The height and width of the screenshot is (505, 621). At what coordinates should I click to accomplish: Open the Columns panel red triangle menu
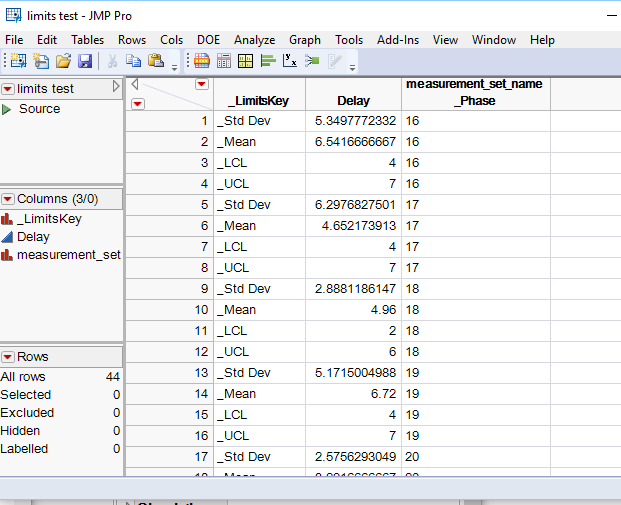[x=8, y=199]
